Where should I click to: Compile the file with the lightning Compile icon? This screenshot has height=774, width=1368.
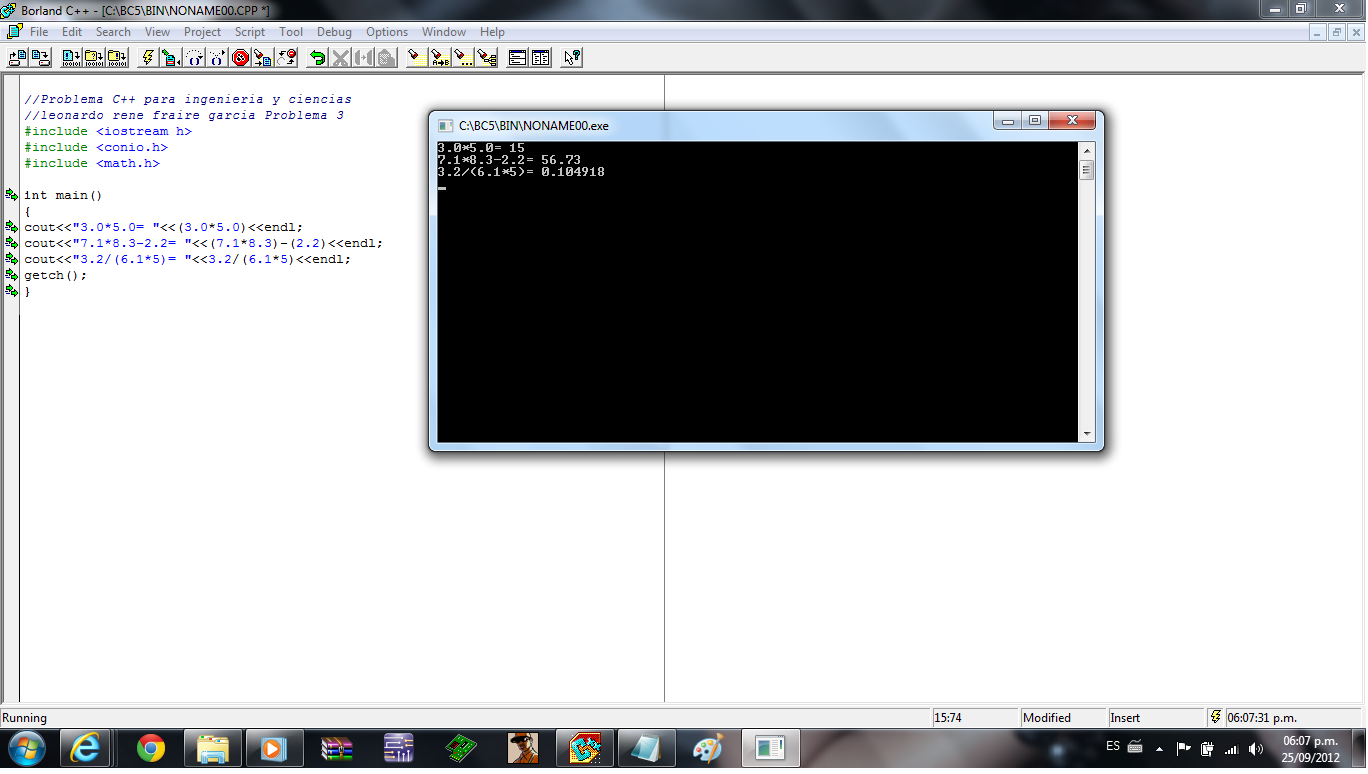click(146, 57)
